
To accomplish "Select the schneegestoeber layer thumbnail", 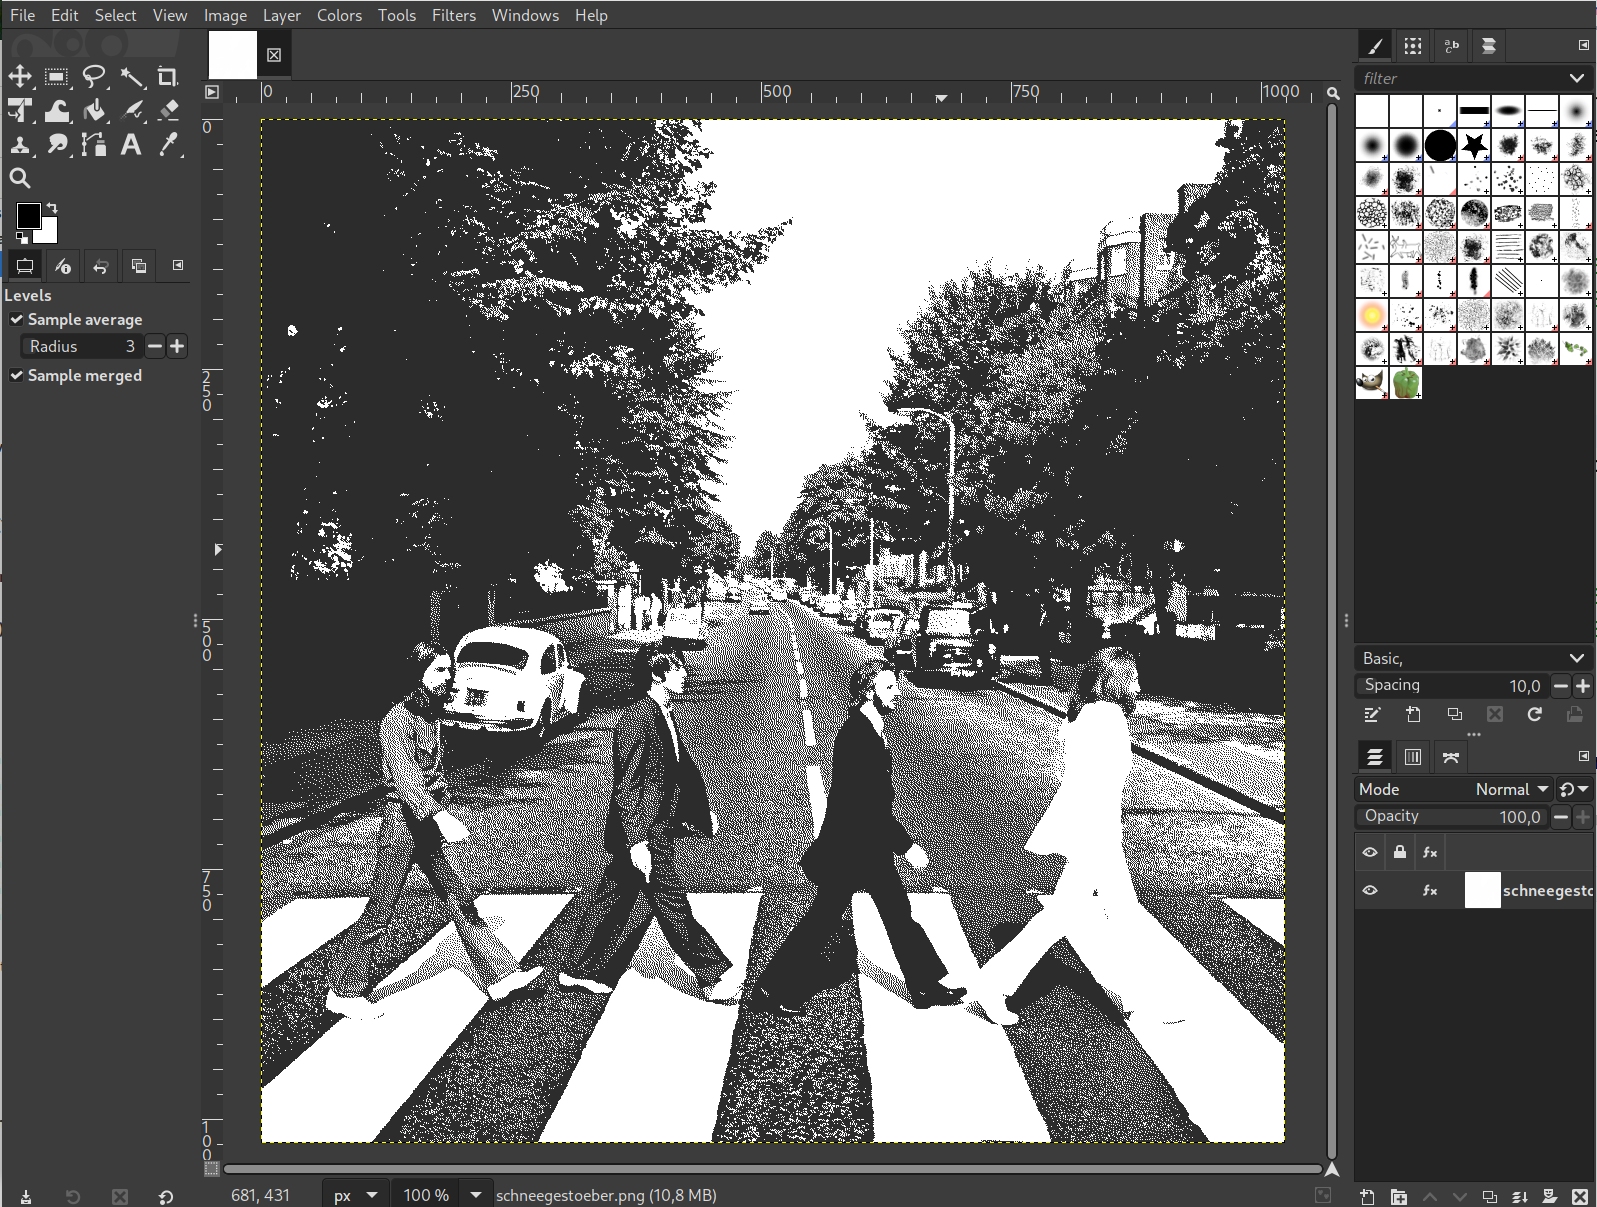I will pos(1482,890).
